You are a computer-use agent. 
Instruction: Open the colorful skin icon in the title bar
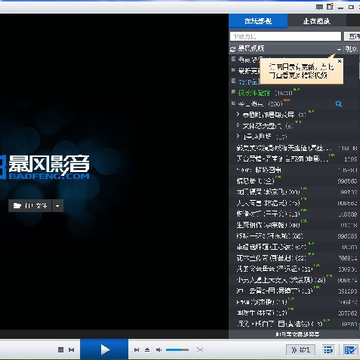[330, 7]
